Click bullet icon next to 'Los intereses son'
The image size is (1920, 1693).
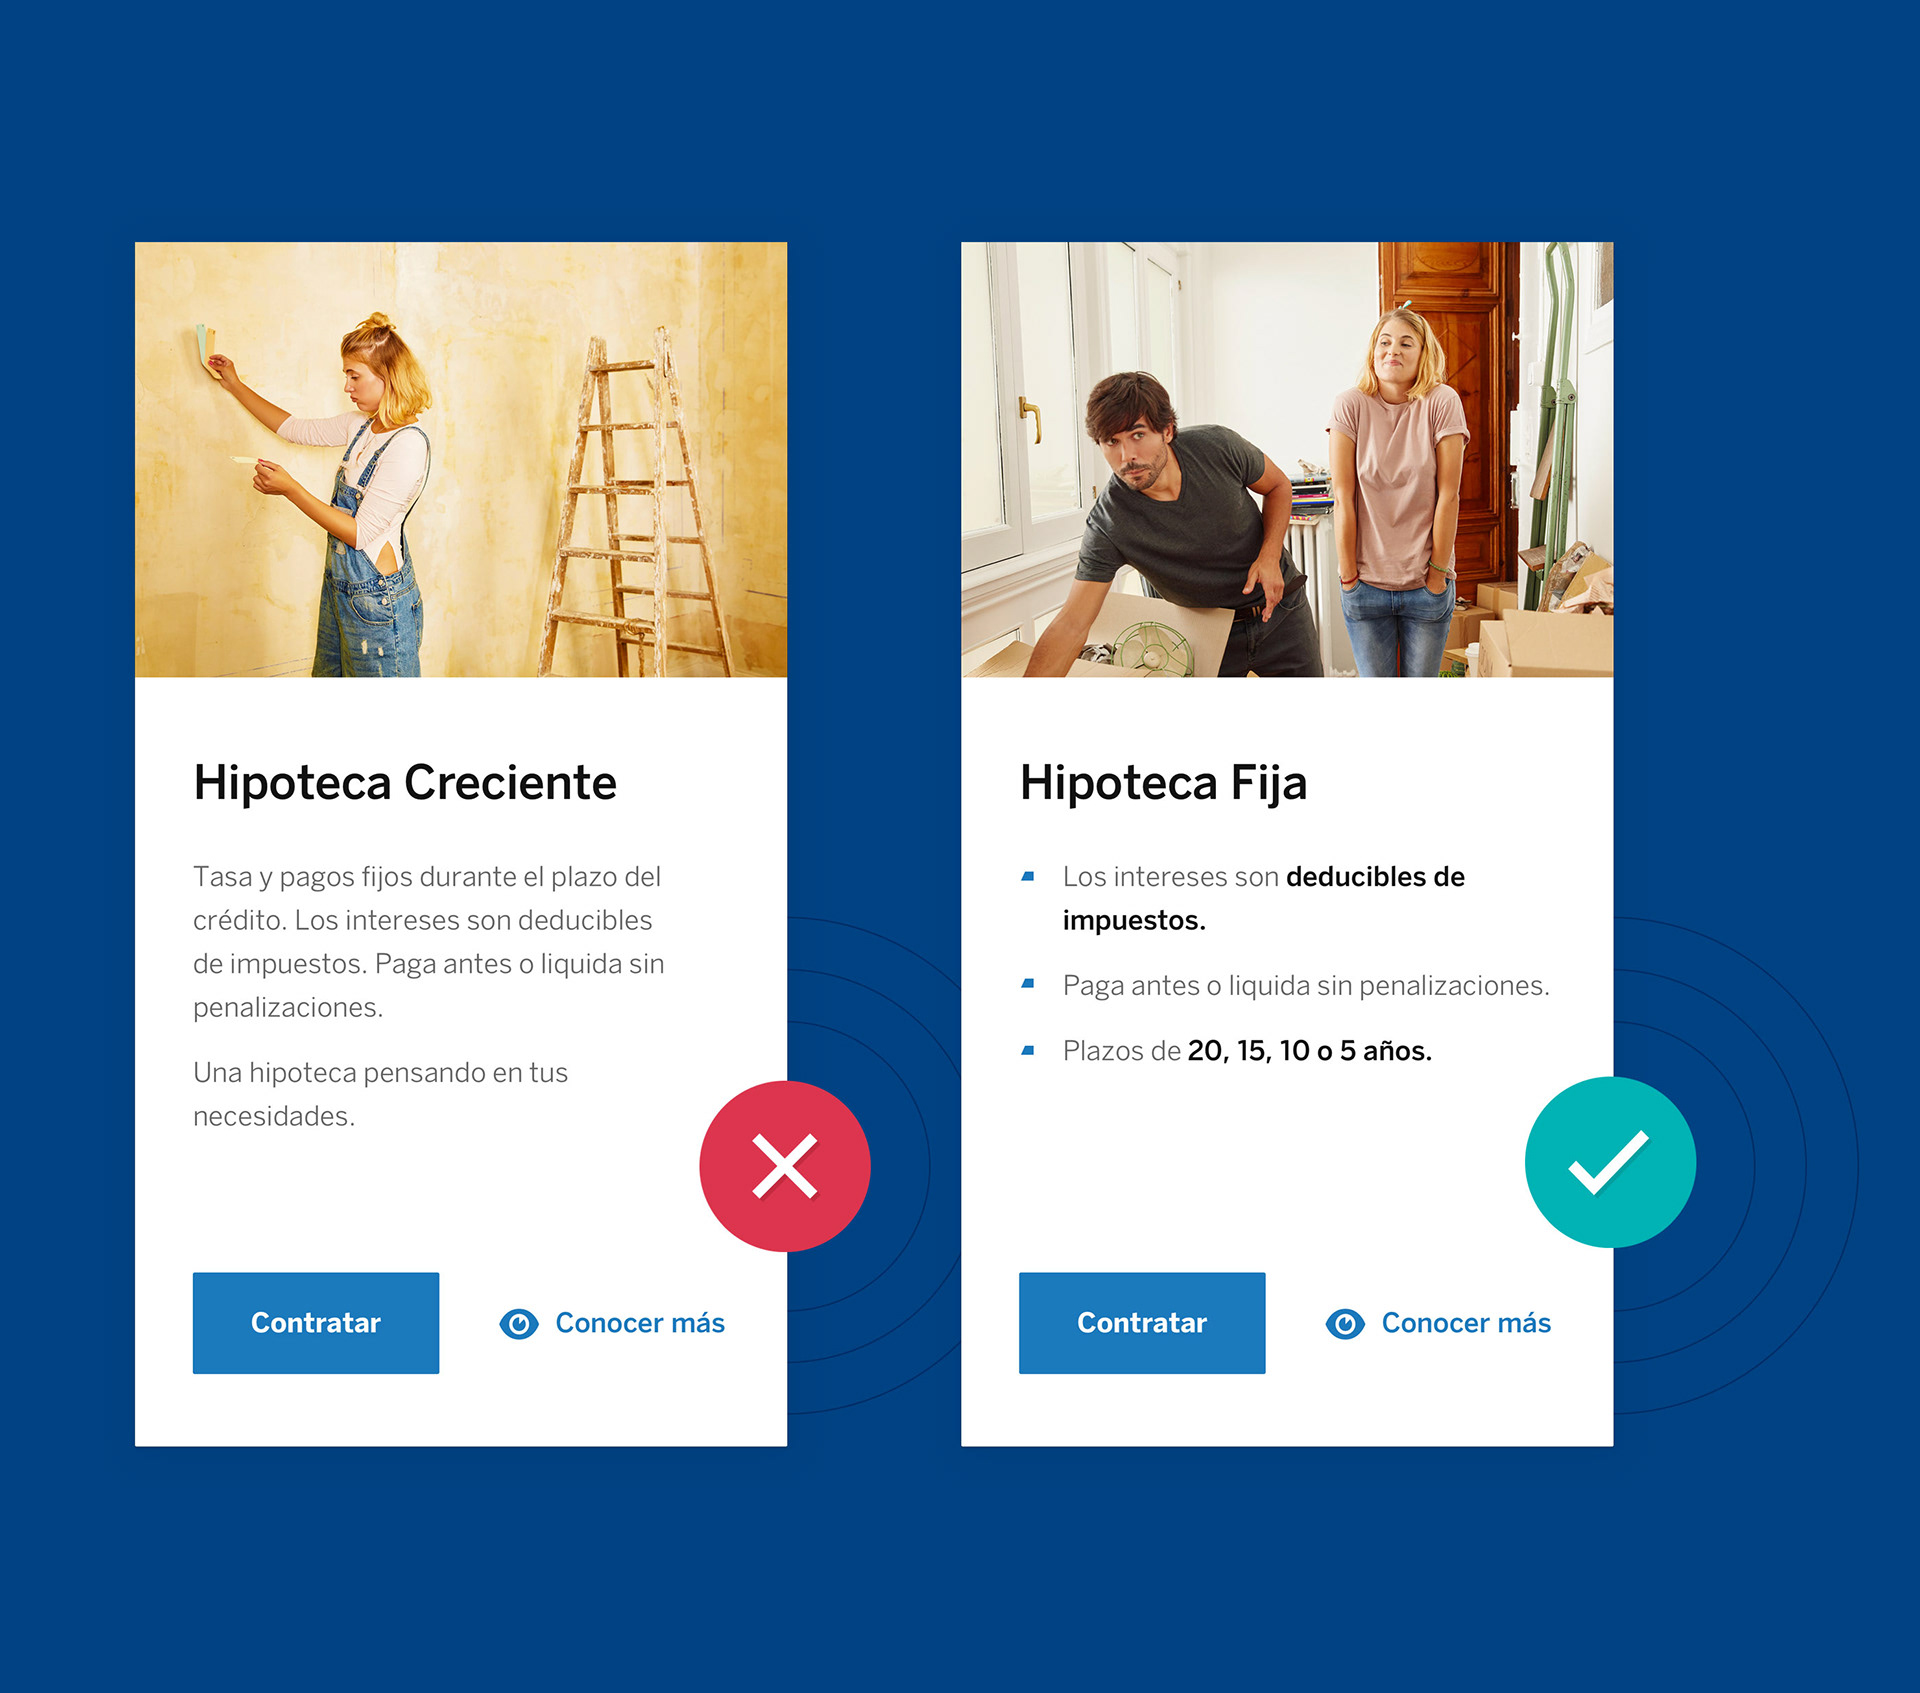click(1027, 877)
